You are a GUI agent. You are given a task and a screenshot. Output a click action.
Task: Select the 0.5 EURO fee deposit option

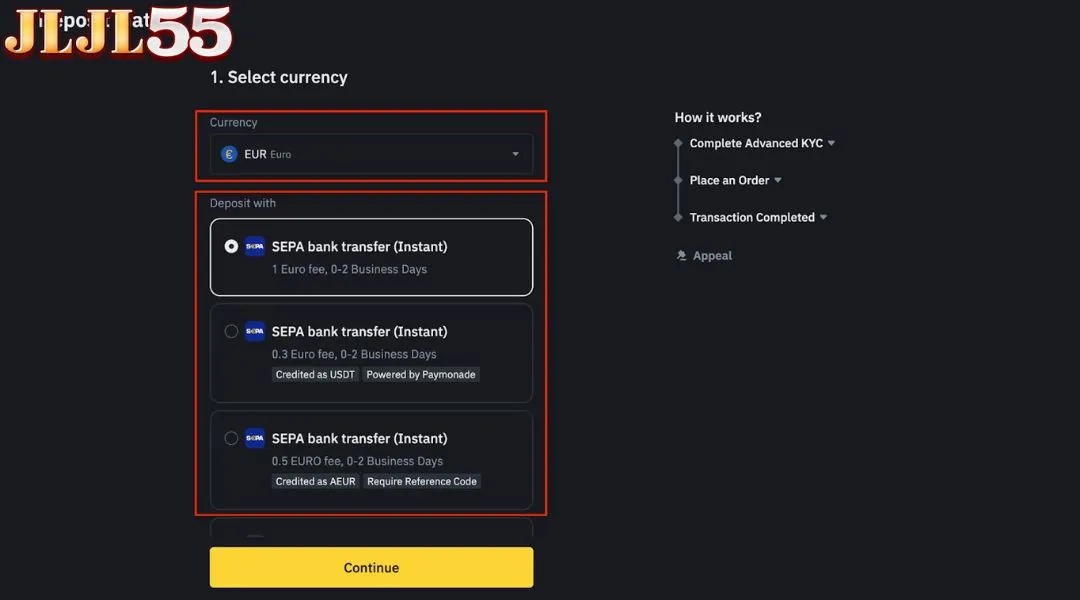(231, 438)
